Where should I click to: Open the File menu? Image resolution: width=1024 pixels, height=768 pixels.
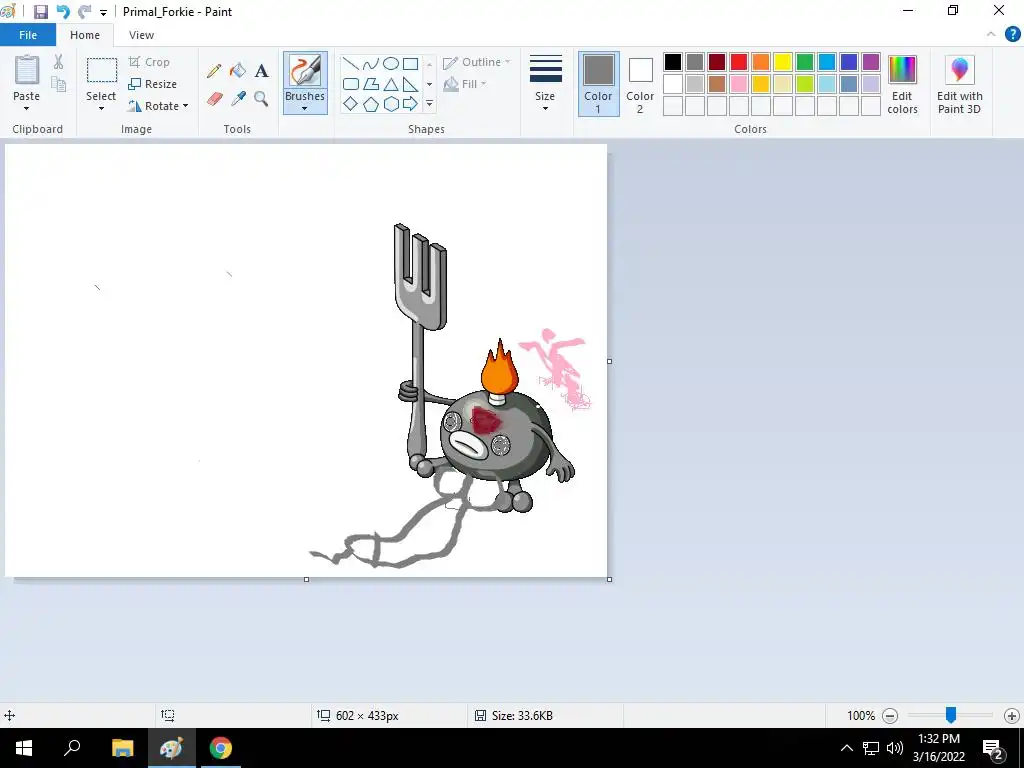27,35
